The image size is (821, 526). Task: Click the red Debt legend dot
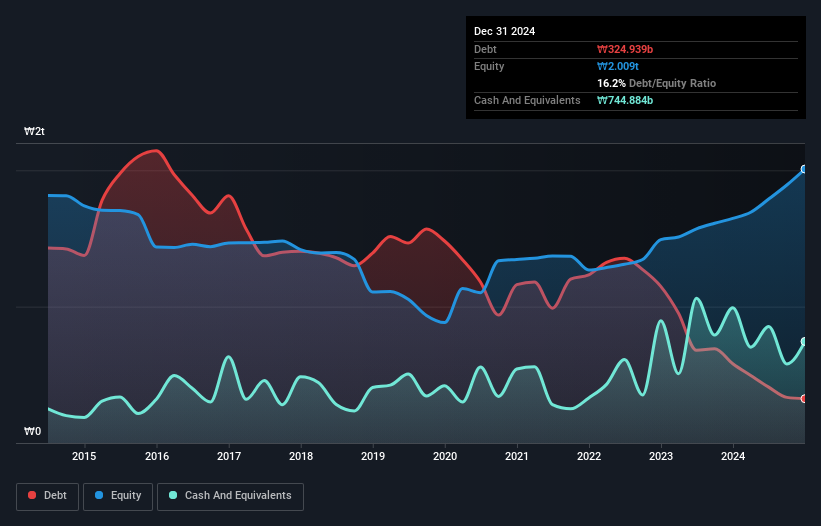pyautogui.click(x=32, y=495)
